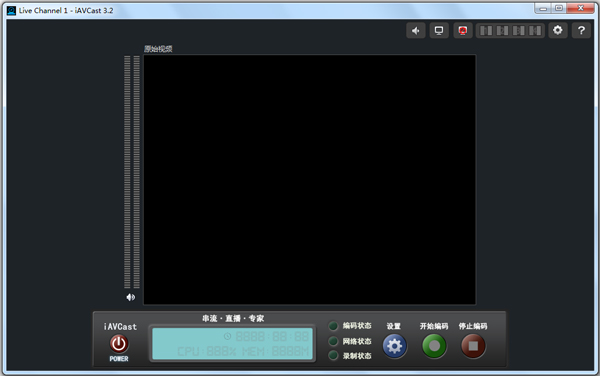600x376 pixels.
Task: Click the red POWER button
Action: click(119, 344)
